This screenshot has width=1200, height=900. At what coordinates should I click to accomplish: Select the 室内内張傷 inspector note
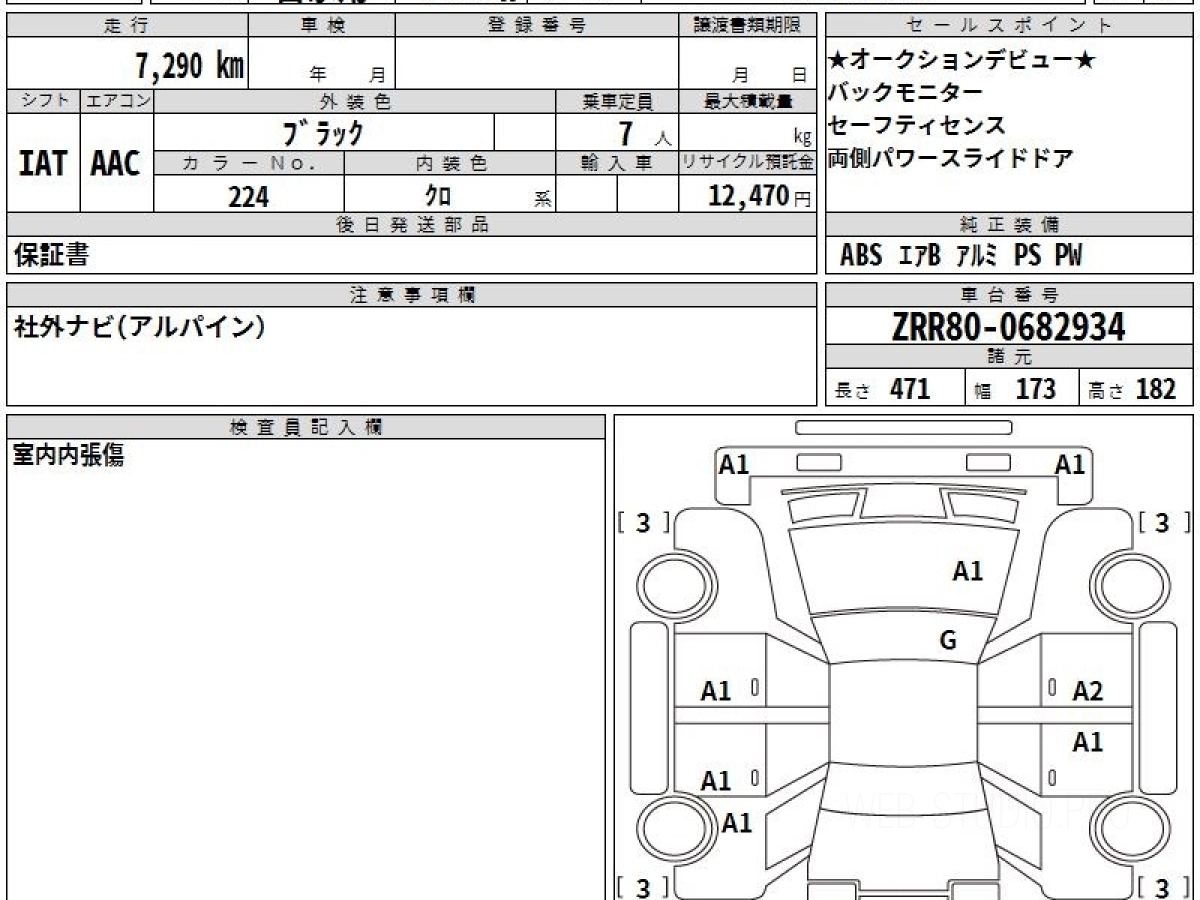coord(68,456)
